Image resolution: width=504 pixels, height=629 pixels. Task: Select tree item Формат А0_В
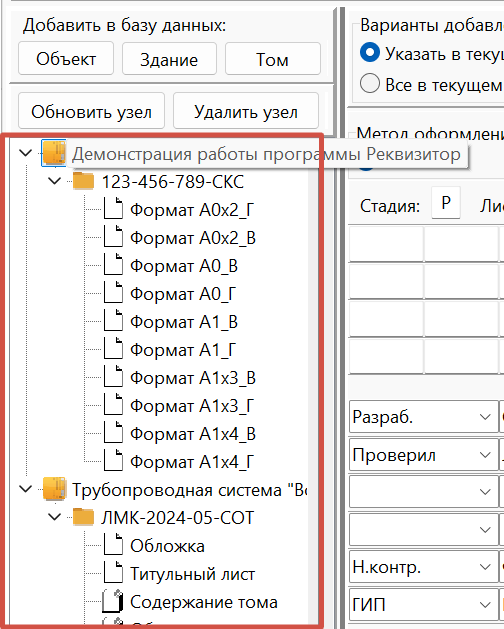point(184,266)
